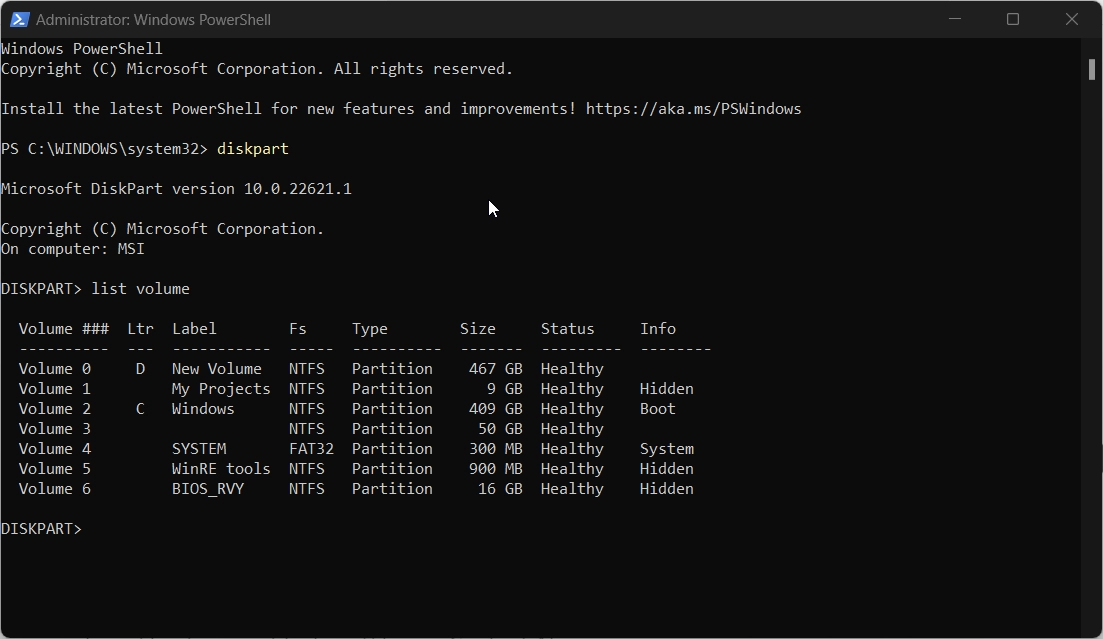The width and height of the screenshot is (1103, 639).
Task: Click the 'WinRE tools' label
Action: pyautogui.click(x=221, y=469)
